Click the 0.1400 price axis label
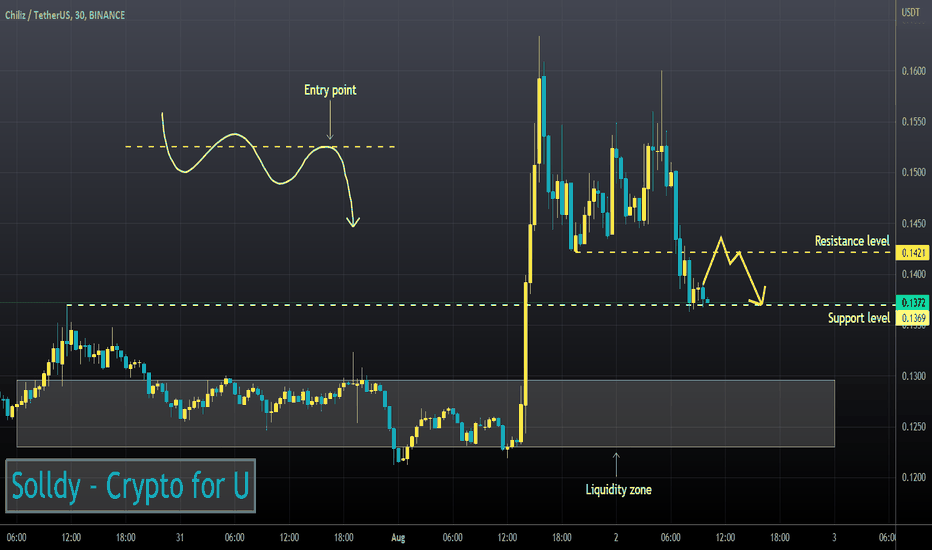Screen dimensions: 932x550 coord(914,274)
